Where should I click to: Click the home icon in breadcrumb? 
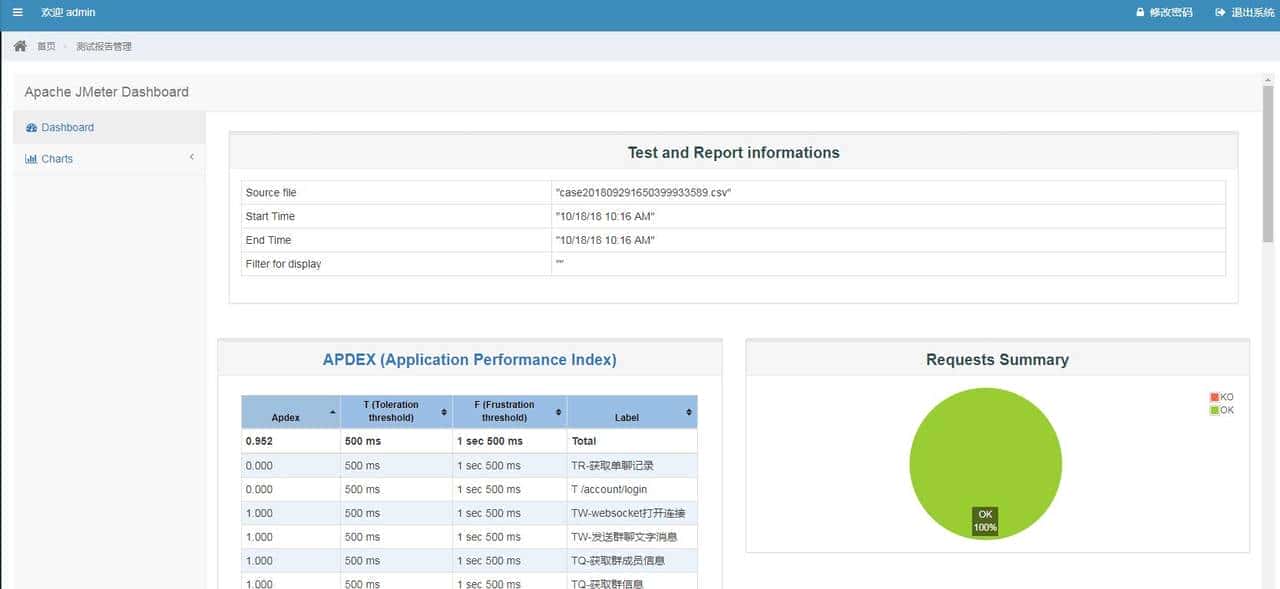click(20, 46)
